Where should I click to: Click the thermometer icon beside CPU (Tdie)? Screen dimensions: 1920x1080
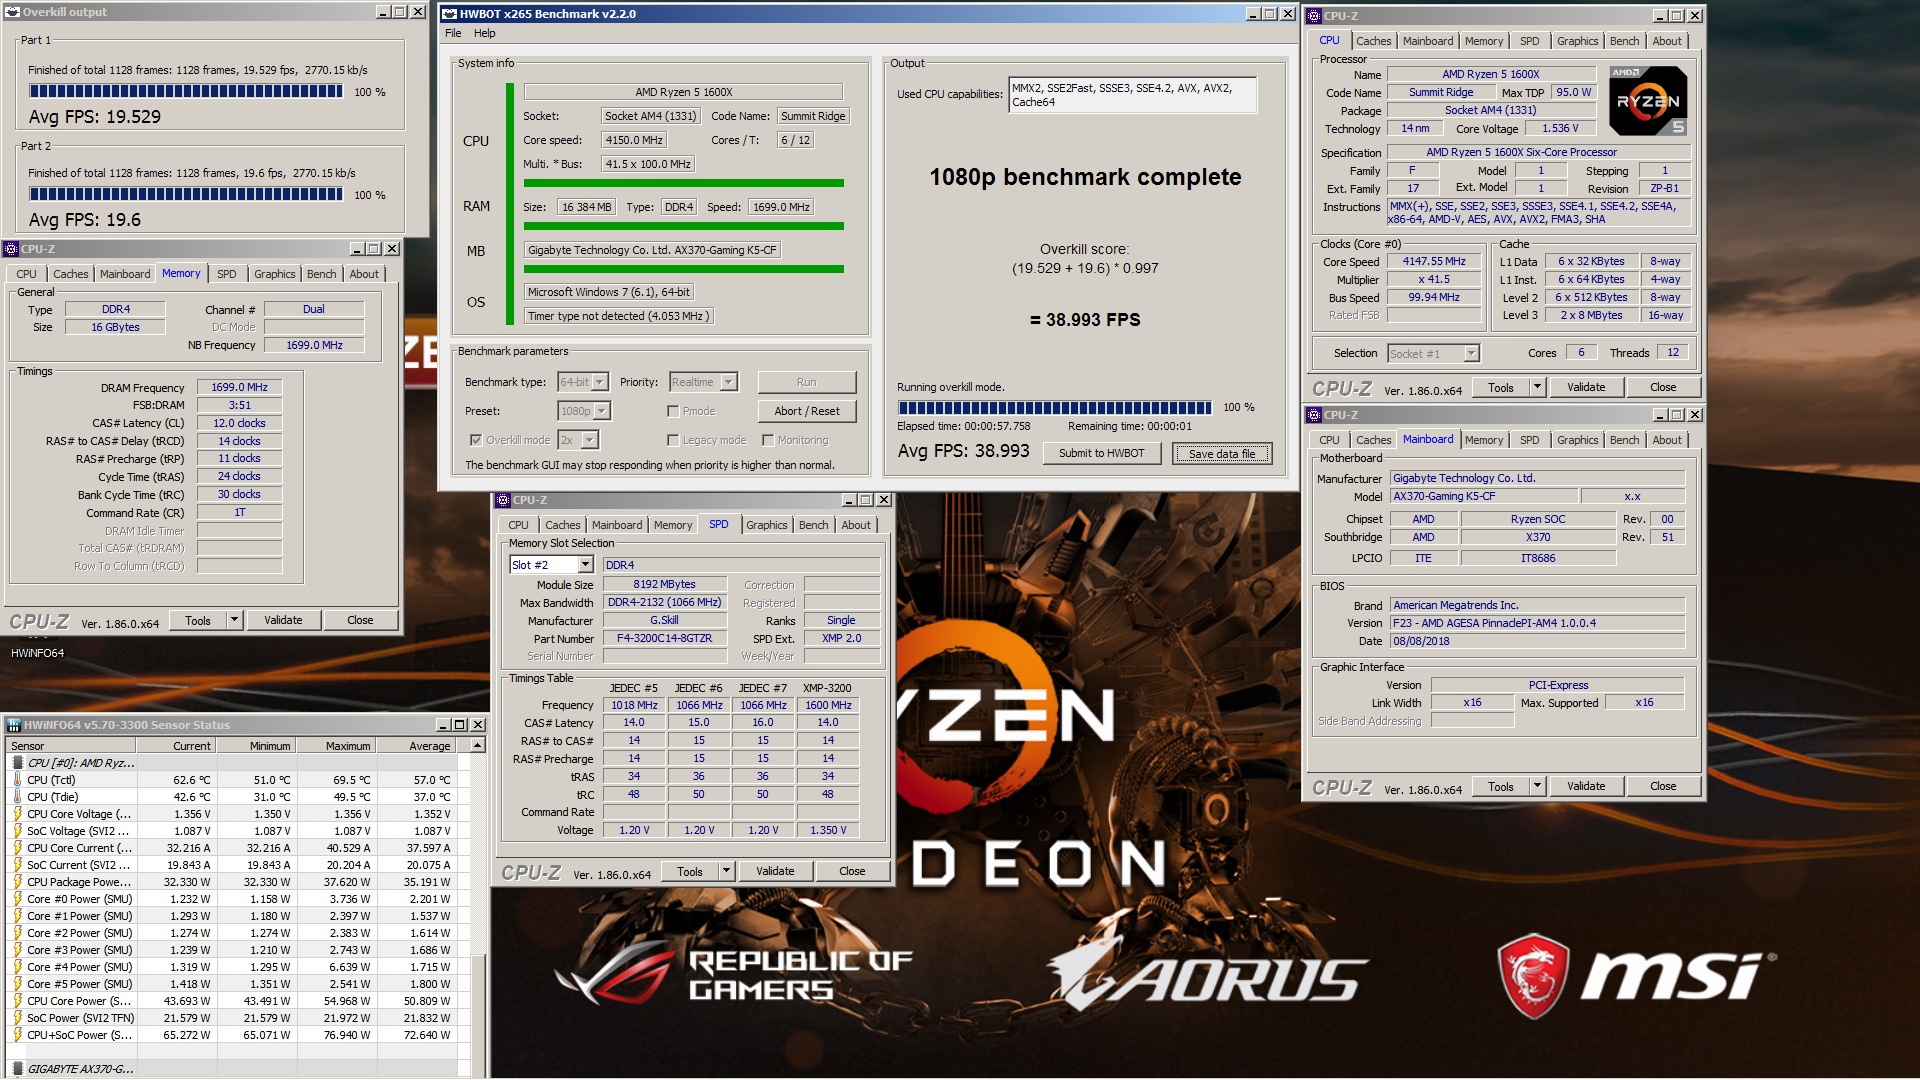(x=17, y=797)
